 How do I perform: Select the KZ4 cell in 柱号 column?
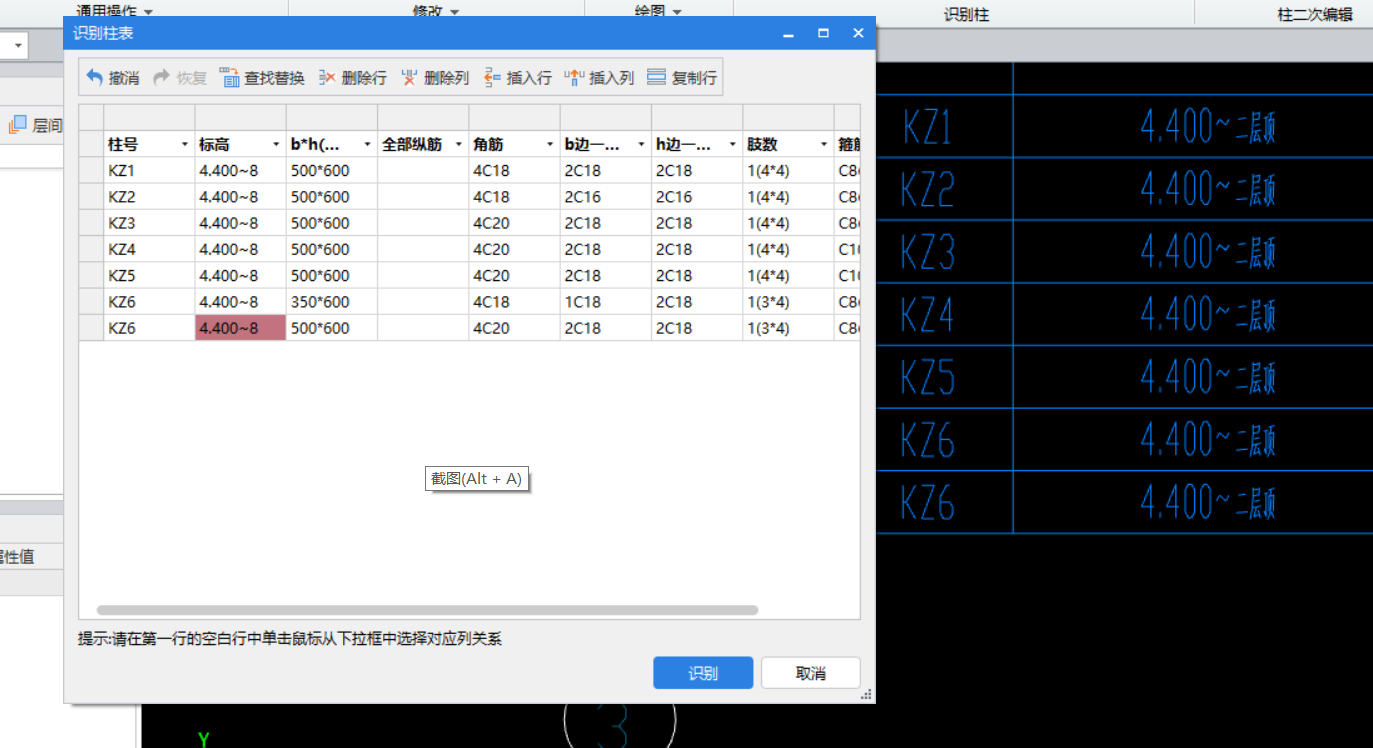point(149,249)
